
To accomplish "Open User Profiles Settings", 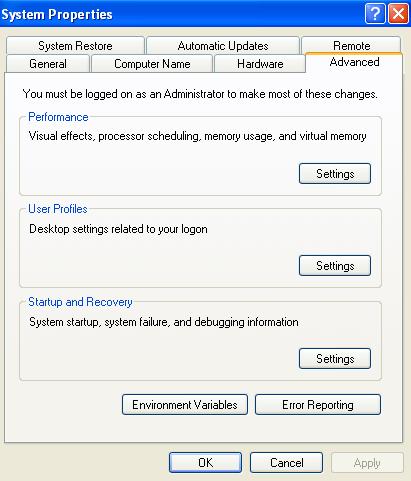I will [x=335, y=266].
